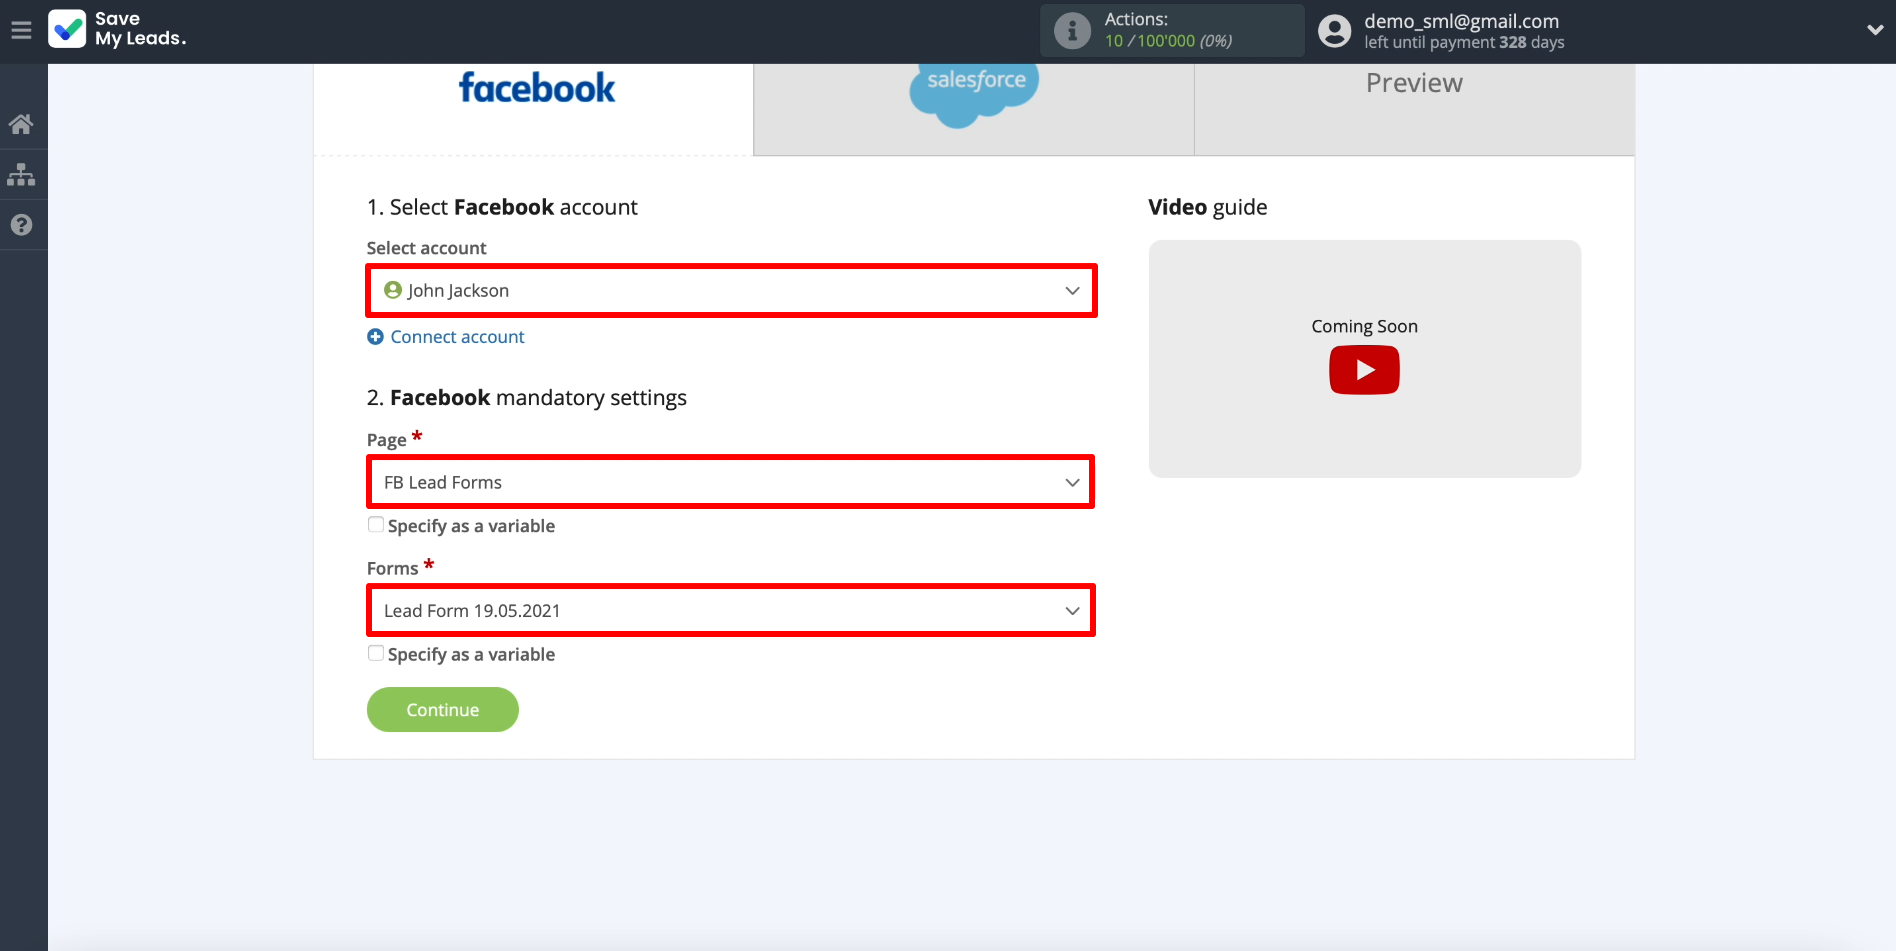
Task: Open the Forms dropdown showing Lead Form 19.05.2021
Action: 731,610
